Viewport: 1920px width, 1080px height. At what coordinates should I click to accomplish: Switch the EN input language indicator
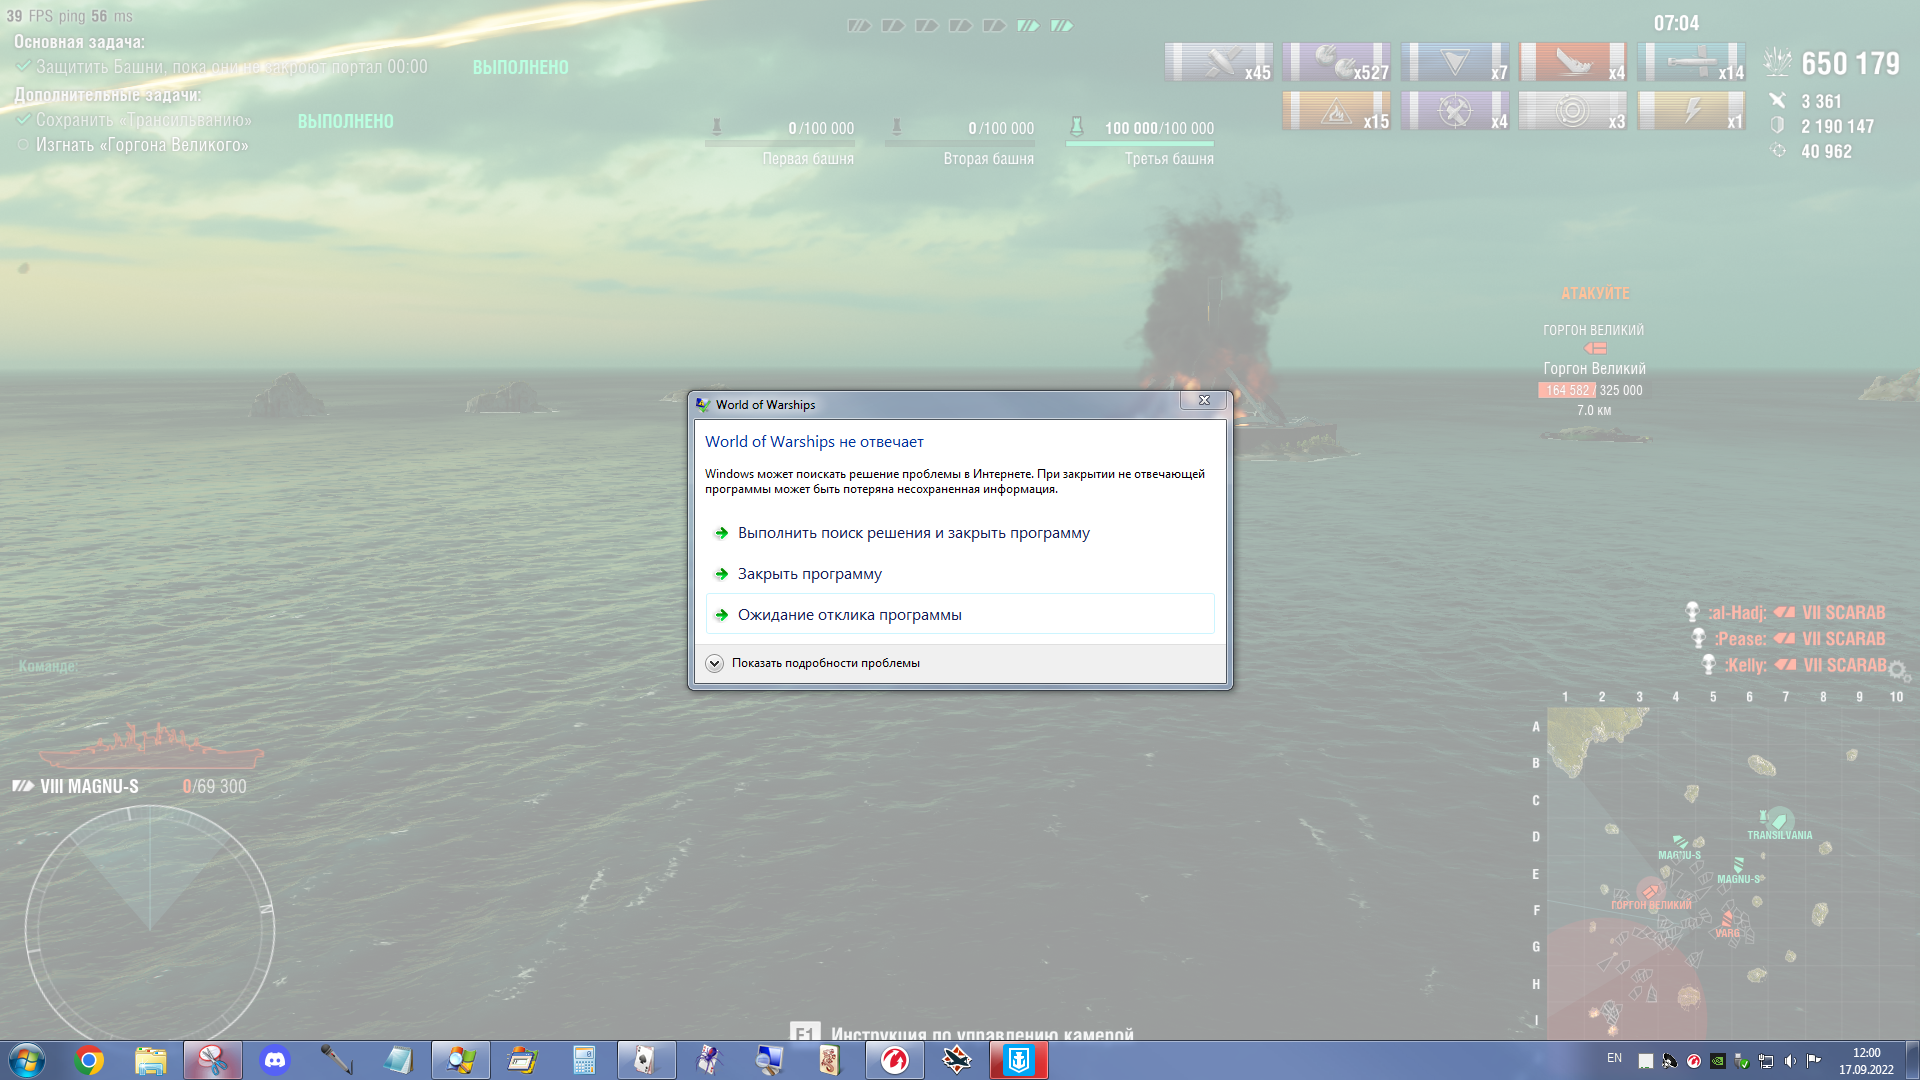[1614, 1058]
